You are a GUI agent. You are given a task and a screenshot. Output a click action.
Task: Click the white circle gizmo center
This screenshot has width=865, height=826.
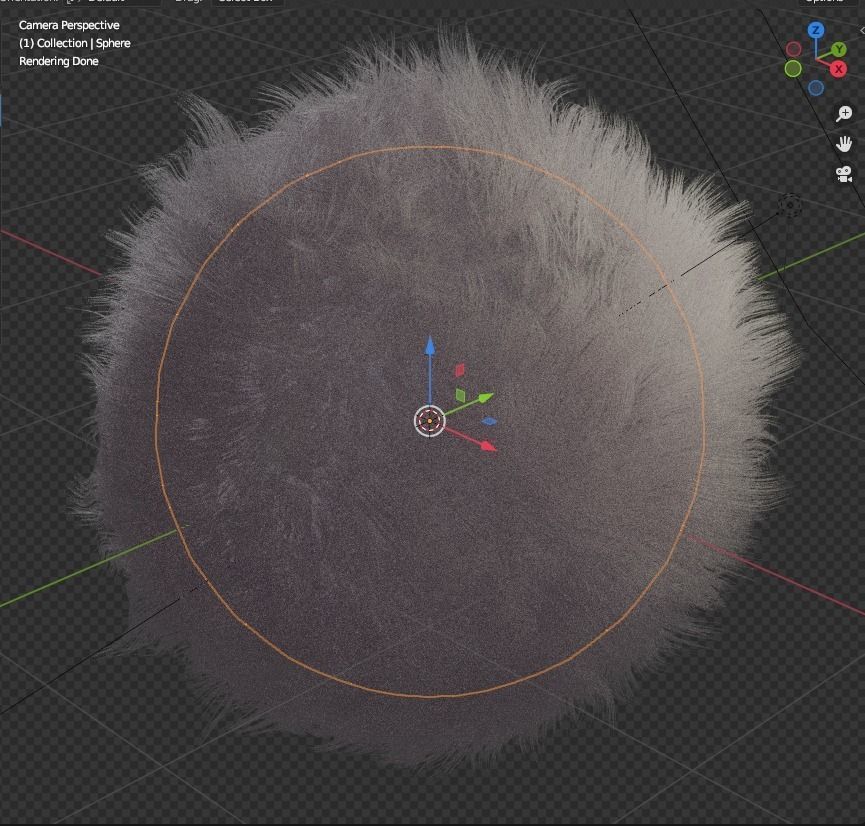[x=429, y=421]
